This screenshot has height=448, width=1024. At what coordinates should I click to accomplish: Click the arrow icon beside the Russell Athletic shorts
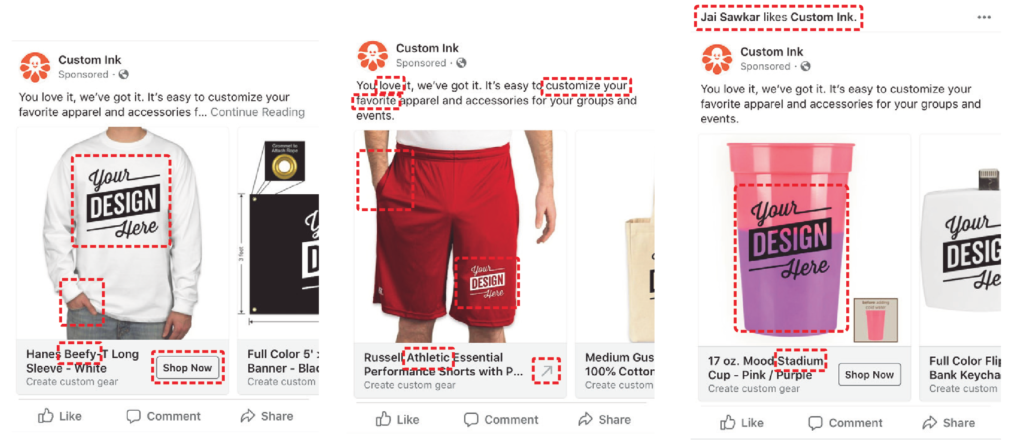tap(546, 371)
